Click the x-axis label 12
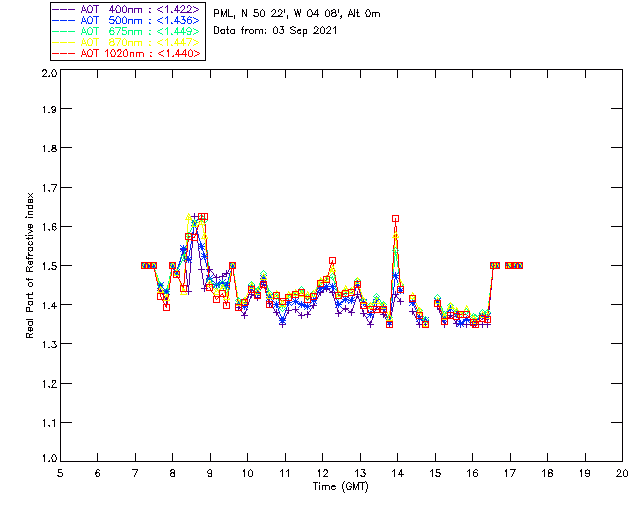This screenshot has height=512, width=640. [x=322, y=473]
